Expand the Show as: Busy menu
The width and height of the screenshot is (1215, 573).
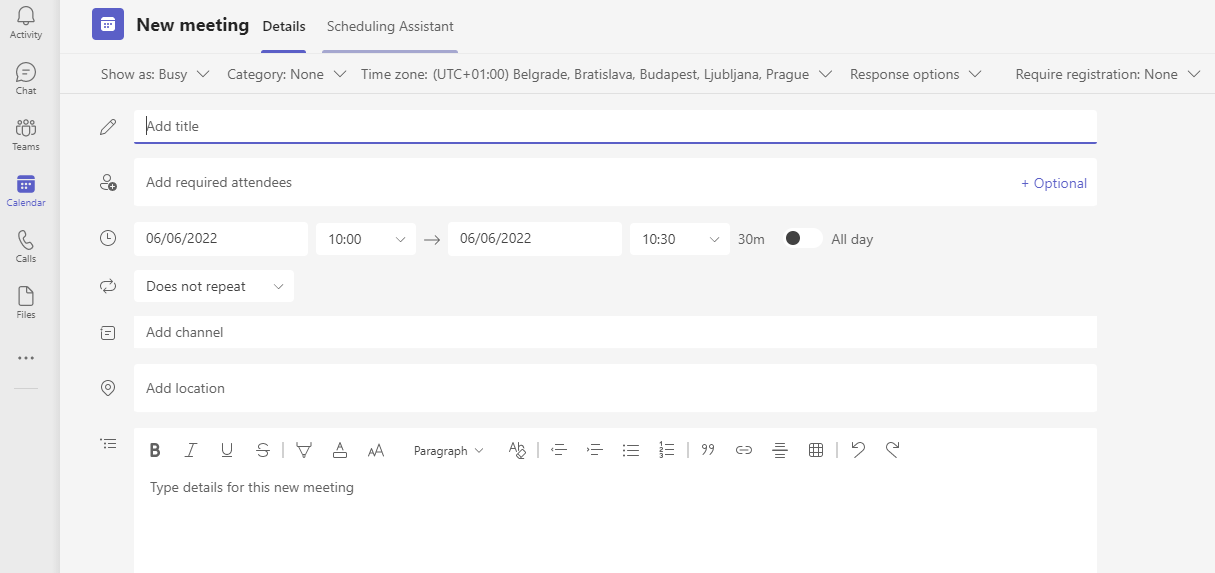155,74
